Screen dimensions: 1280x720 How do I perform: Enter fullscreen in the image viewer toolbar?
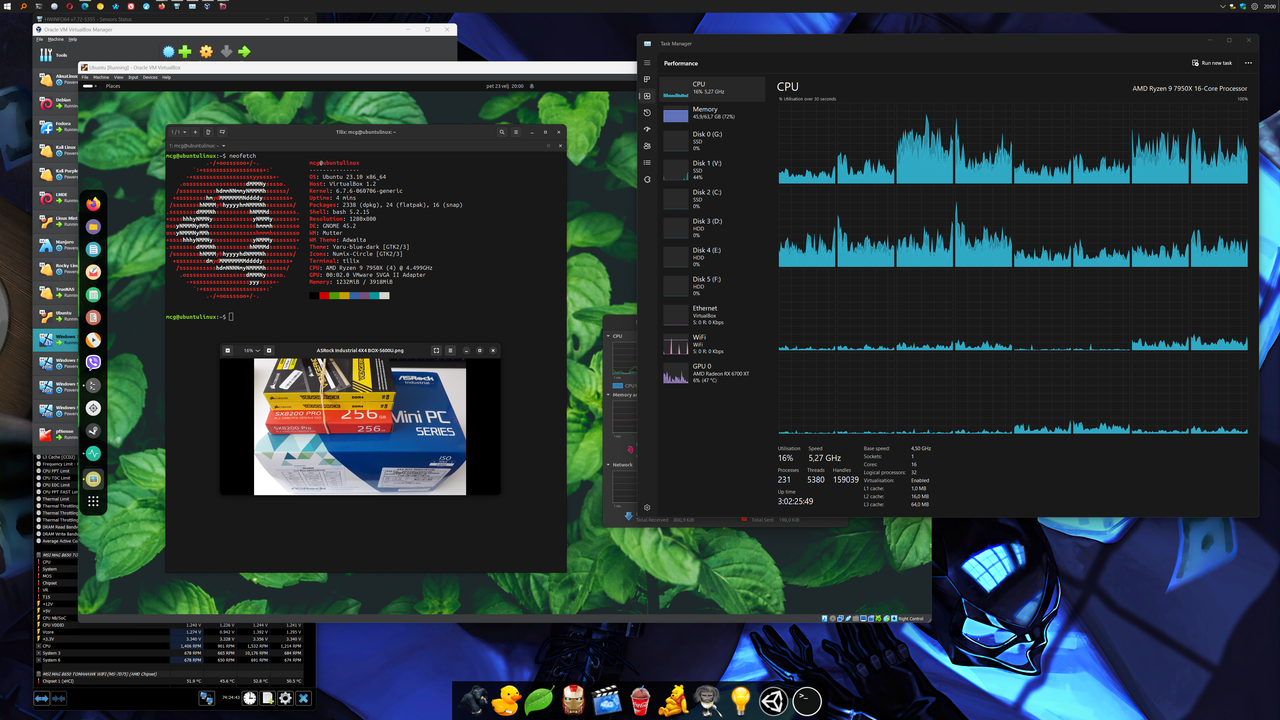pyautogui.click(x=437, y=350)
